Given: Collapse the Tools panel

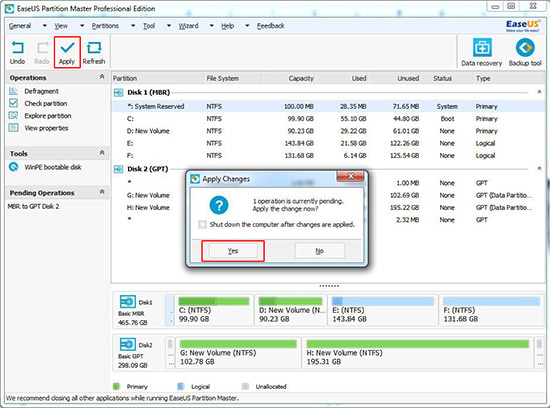Looking at the screenshot, I should coord(102,153).
